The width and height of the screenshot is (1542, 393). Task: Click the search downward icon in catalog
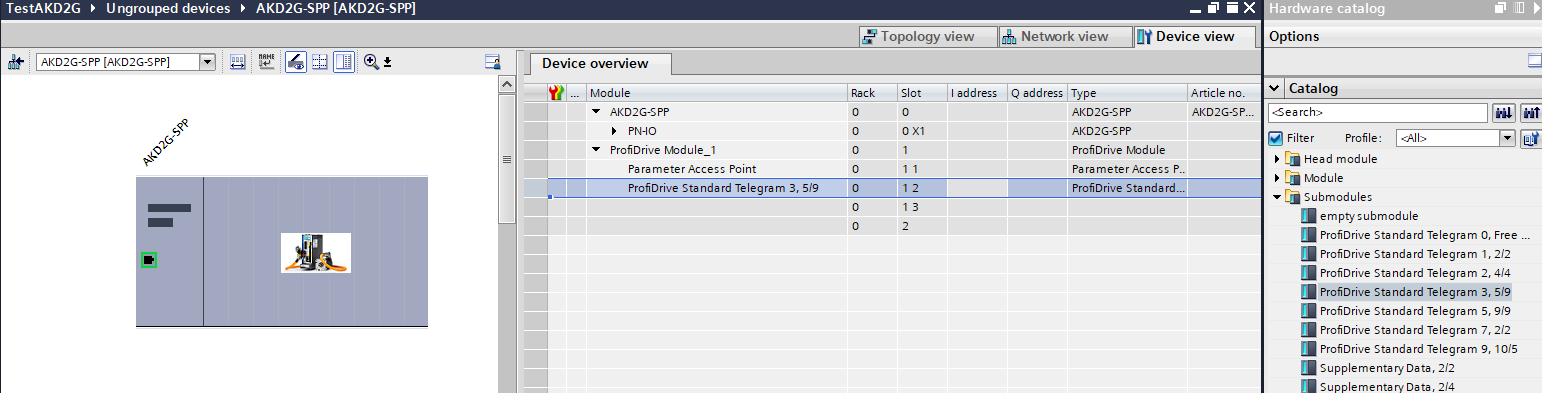(x=1503, y=113)
